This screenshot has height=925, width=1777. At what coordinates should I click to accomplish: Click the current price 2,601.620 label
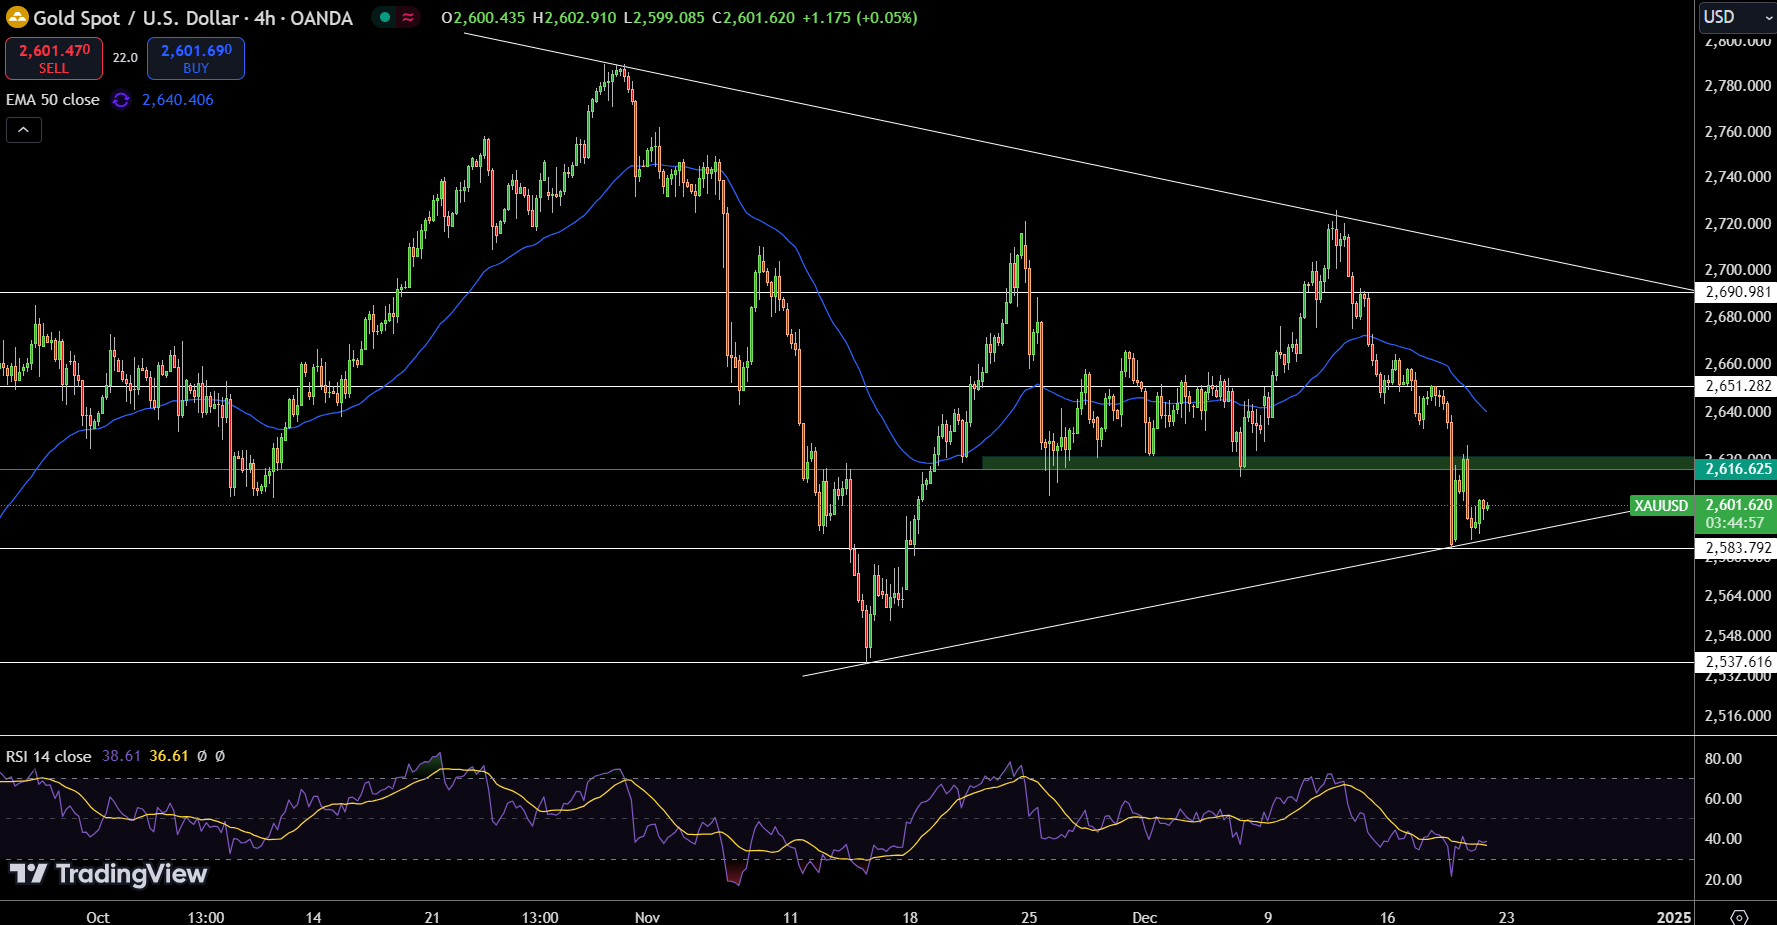[1737, 505]
